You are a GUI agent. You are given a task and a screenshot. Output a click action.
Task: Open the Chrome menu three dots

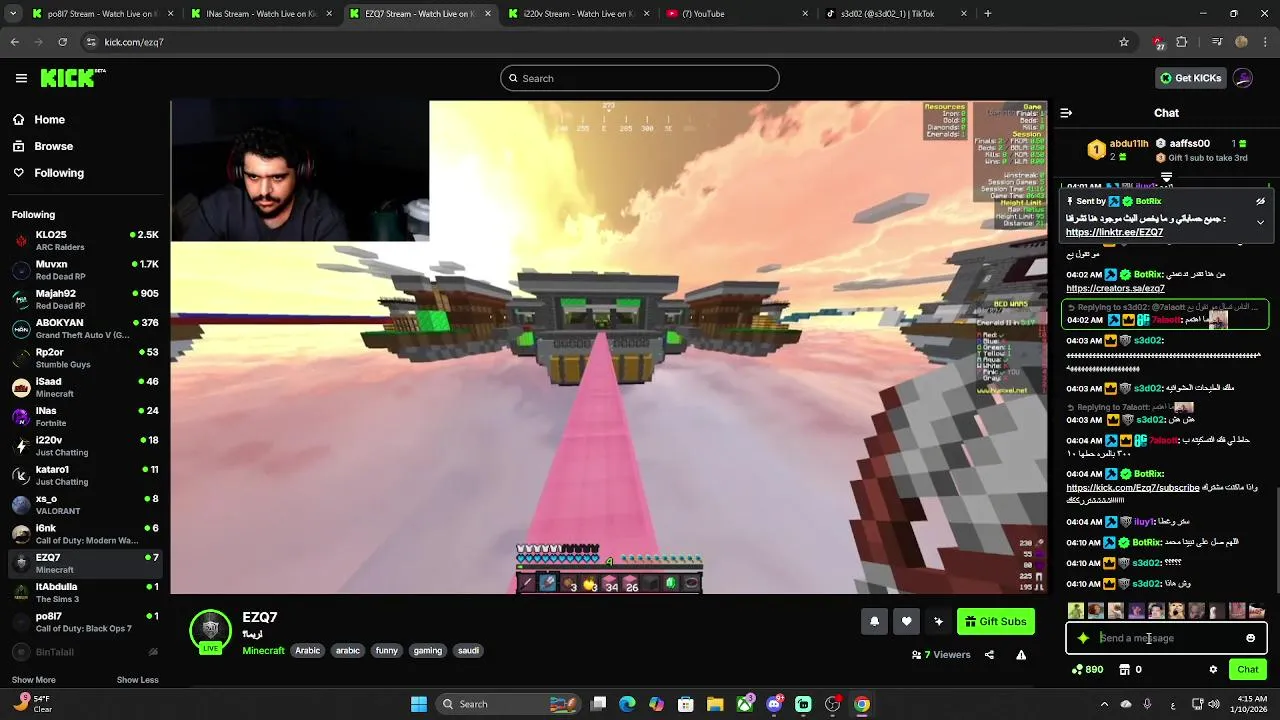pos(1266,42)
